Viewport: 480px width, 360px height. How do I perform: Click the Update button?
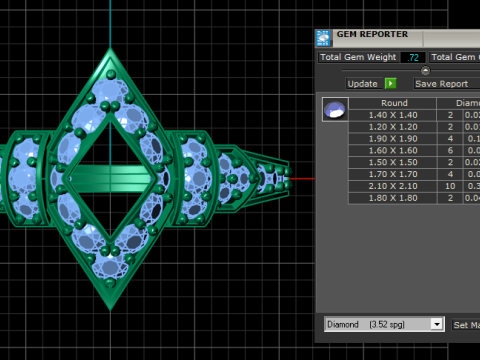(362, 84)
